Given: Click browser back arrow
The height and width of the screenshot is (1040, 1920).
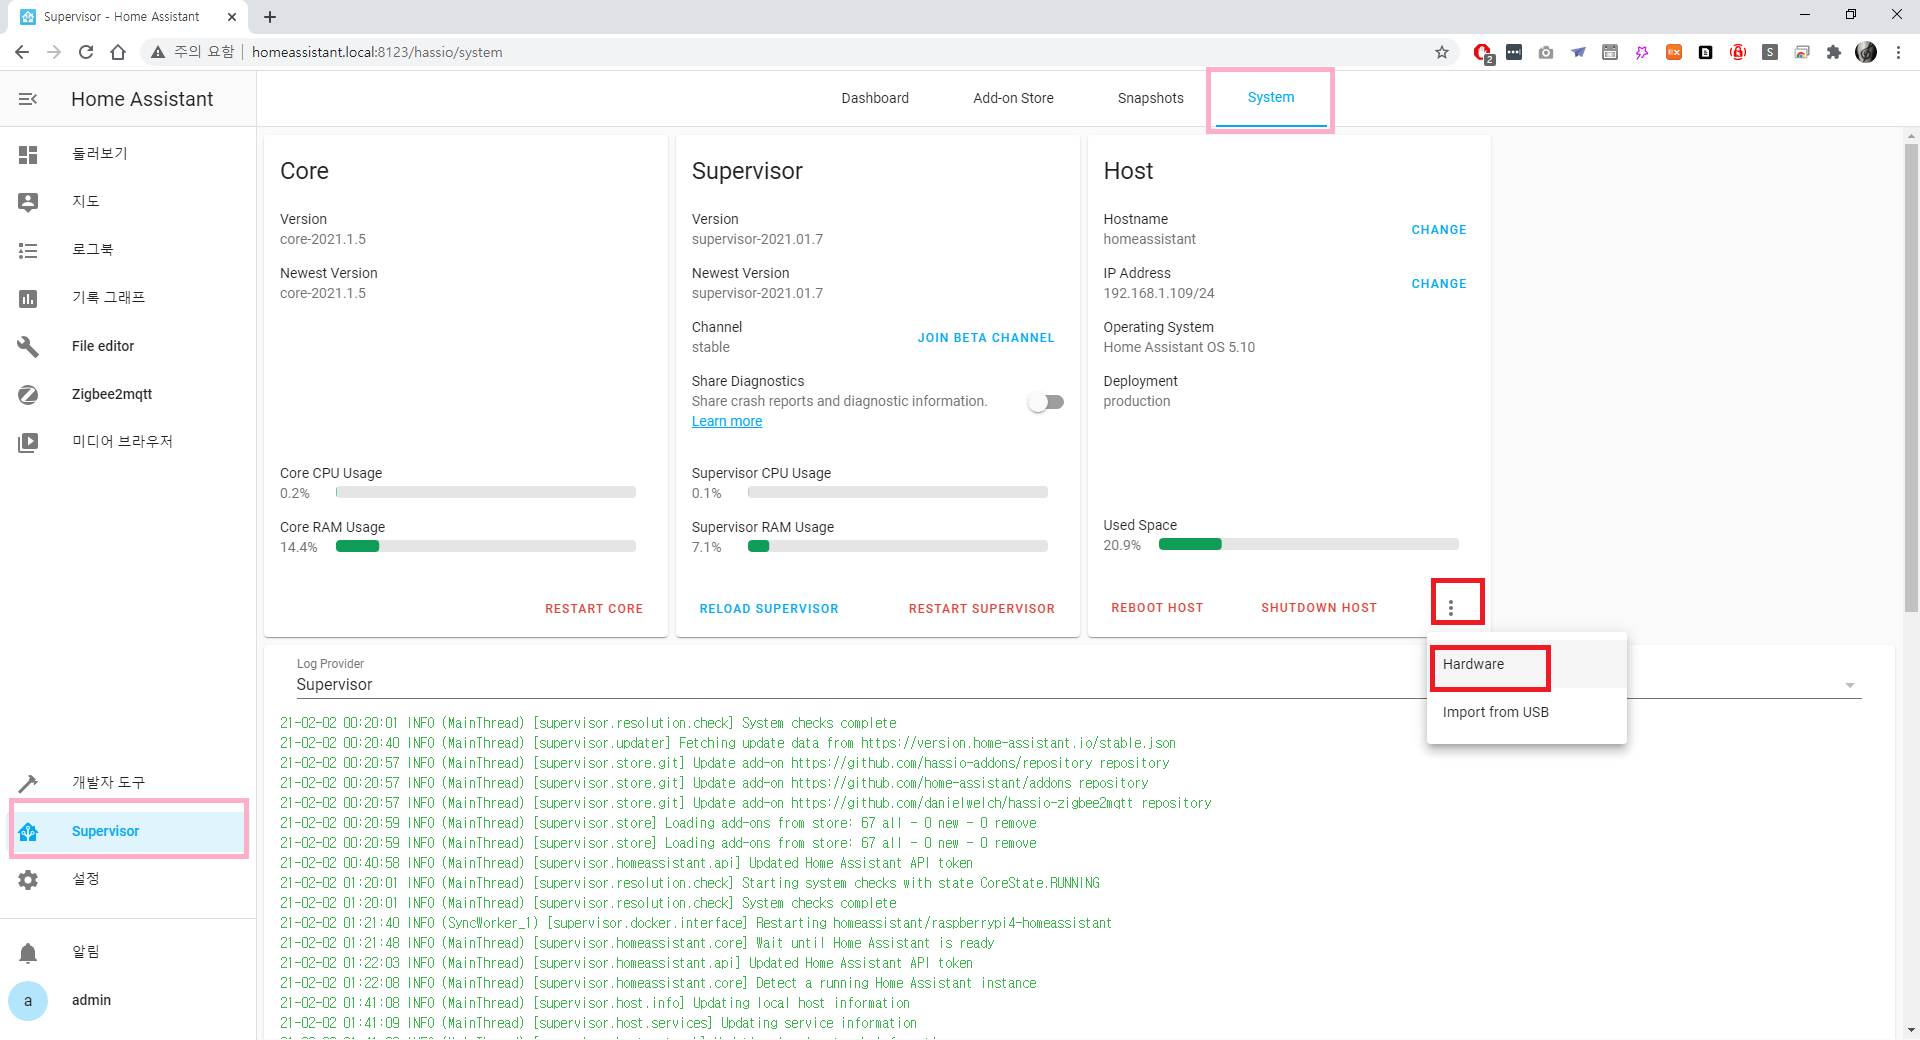Looking at the screenshot, I should (x=22, y=52).
